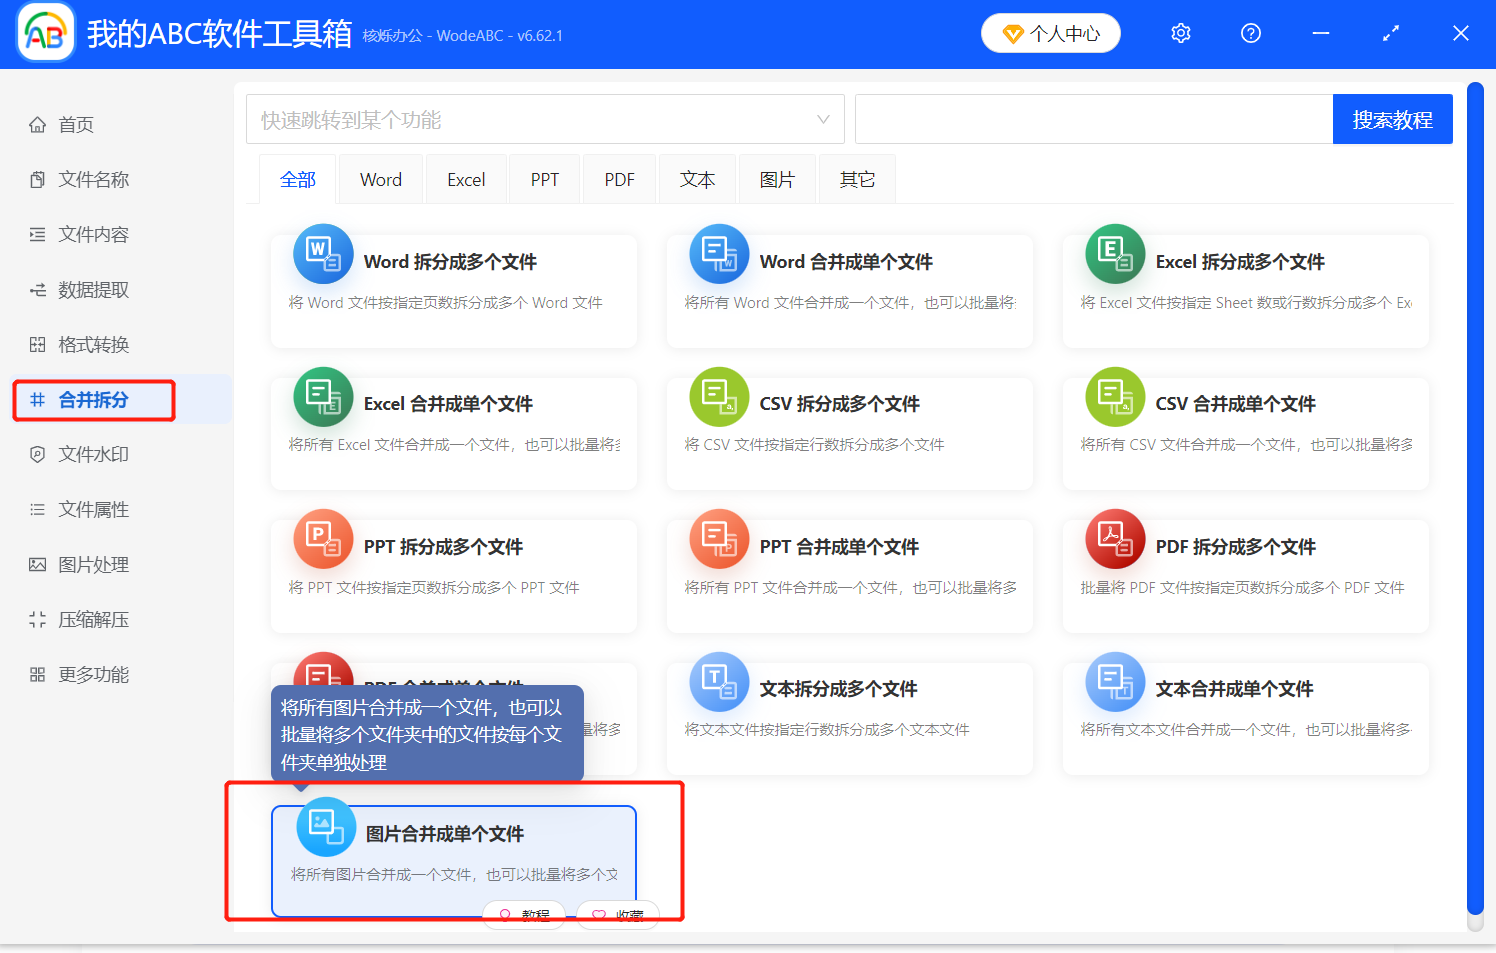Select the 其它 category tab
This screenshot has height=953, width=1496.
pyautogui.click(x=856, y=178)
